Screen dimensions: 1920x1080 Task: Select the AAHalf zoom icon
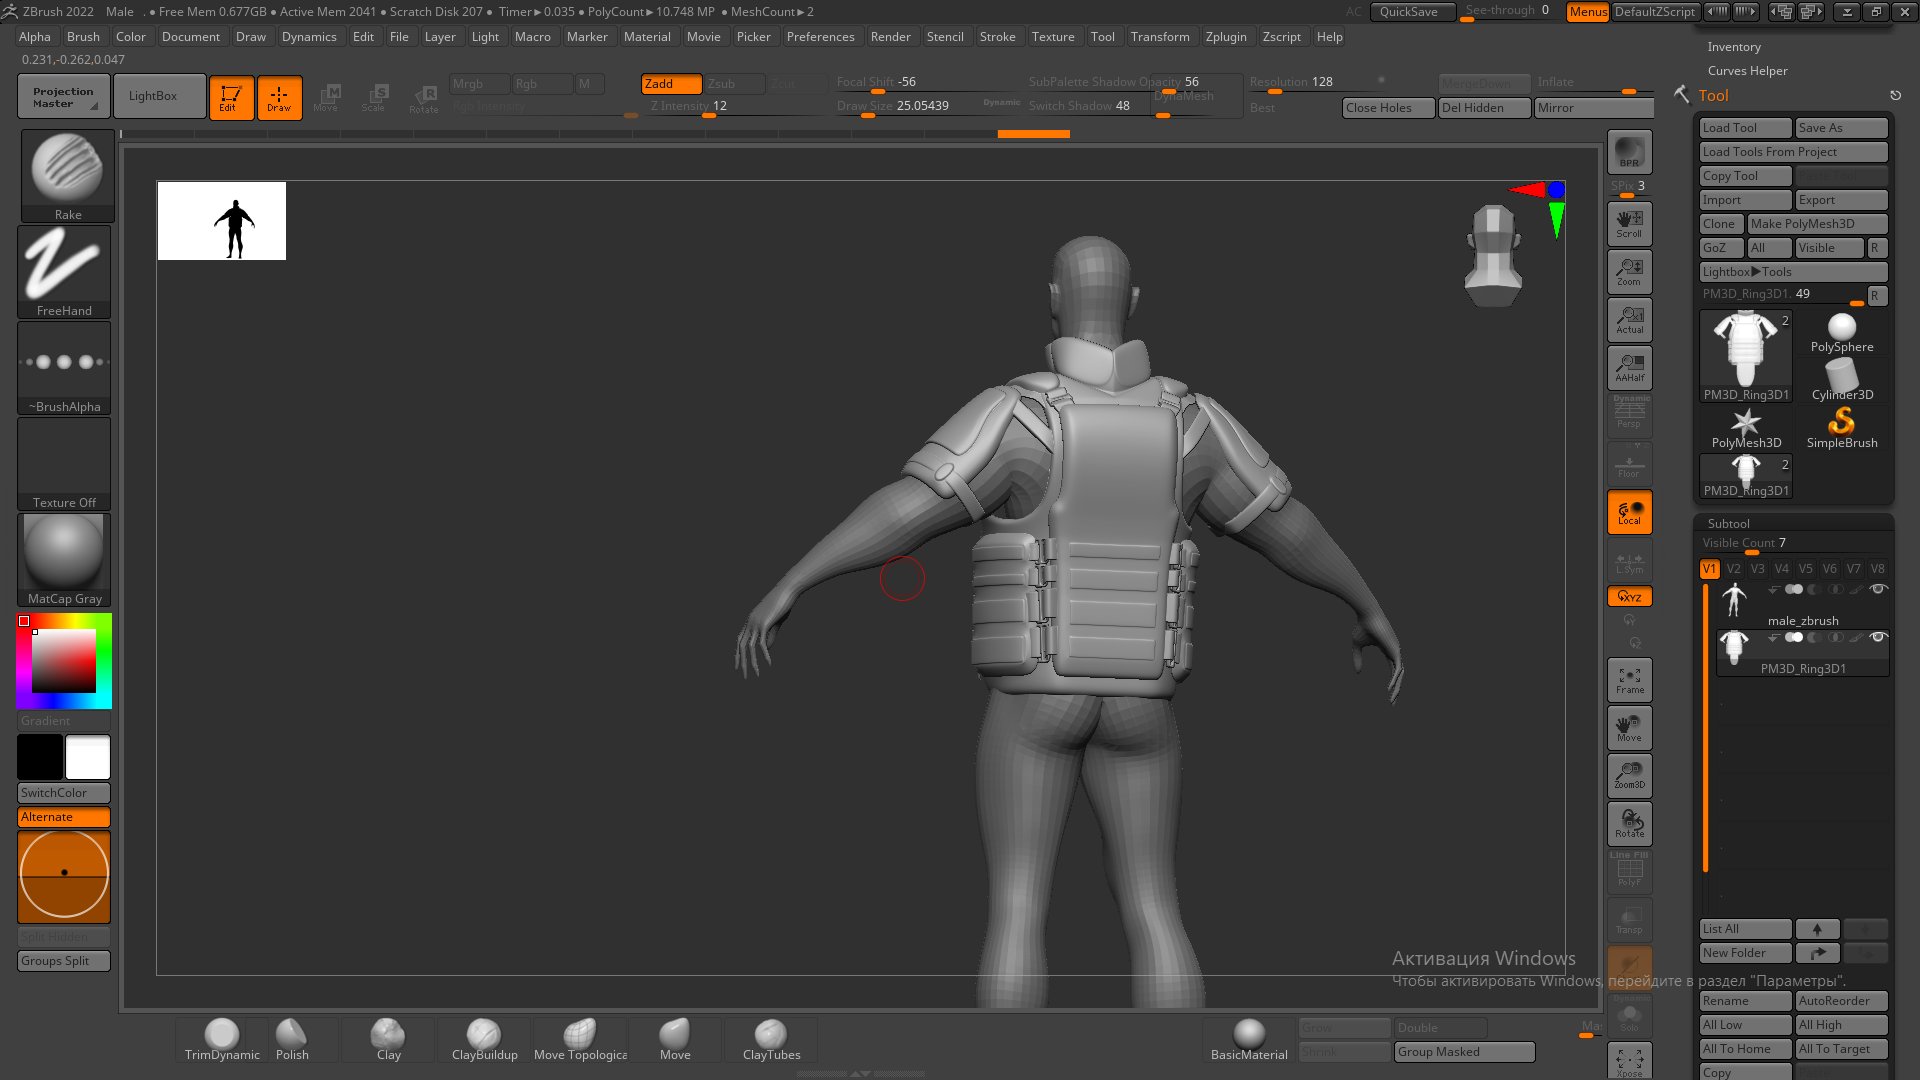[1629, 368]
